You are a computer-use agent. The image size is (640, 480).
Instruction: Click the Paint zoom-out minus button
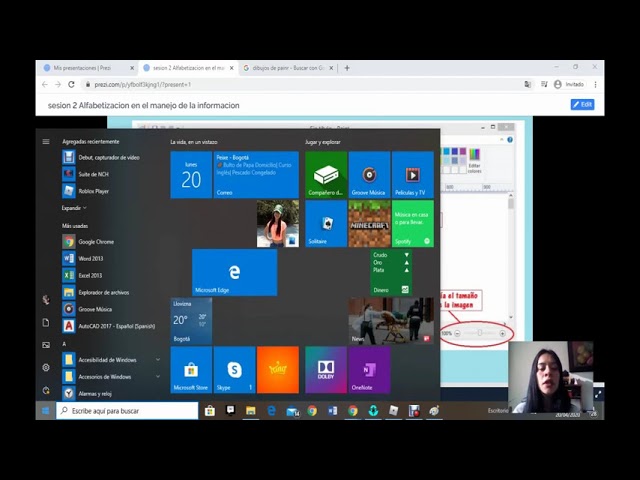[457, 333]
